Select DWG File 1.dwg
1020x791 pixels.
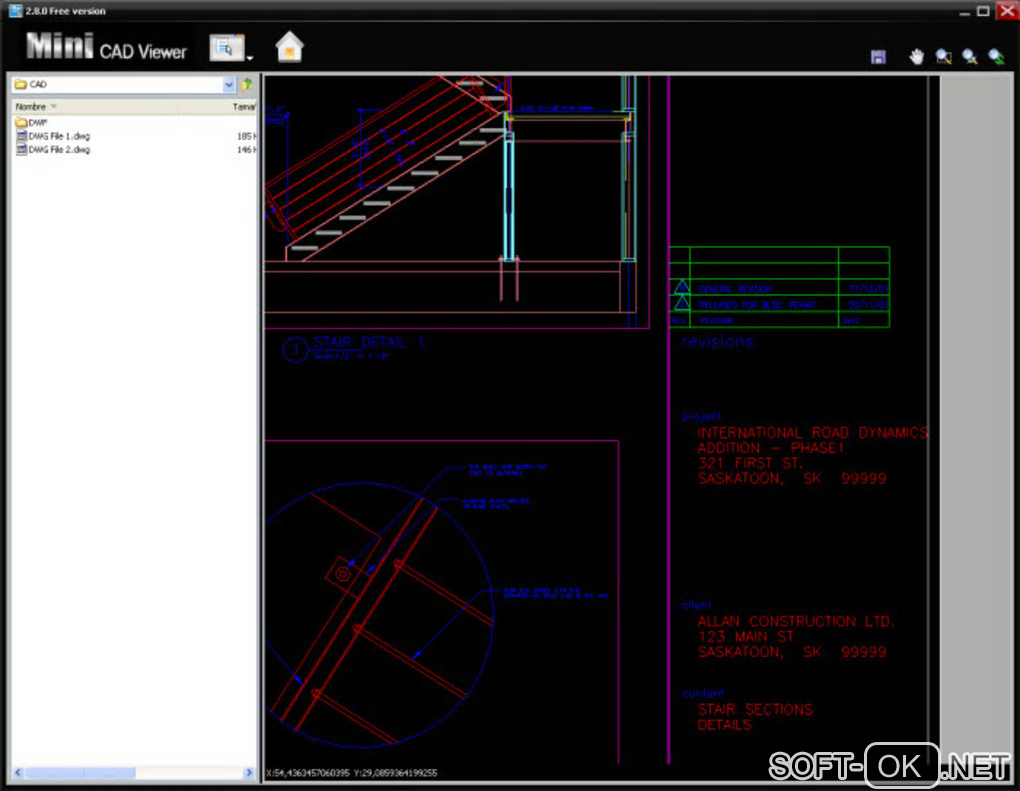59,136
